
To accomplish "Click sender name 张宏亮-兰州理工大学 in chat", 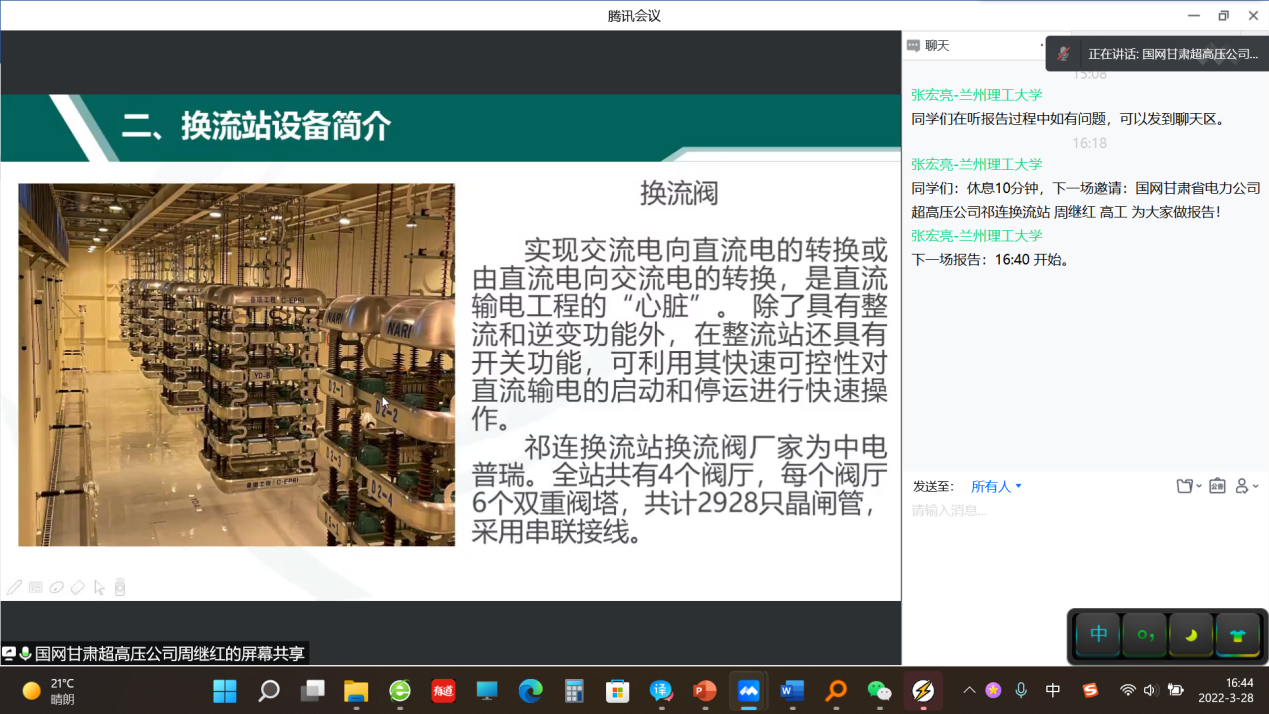I will pyautogui.click(x=976, y=95).
